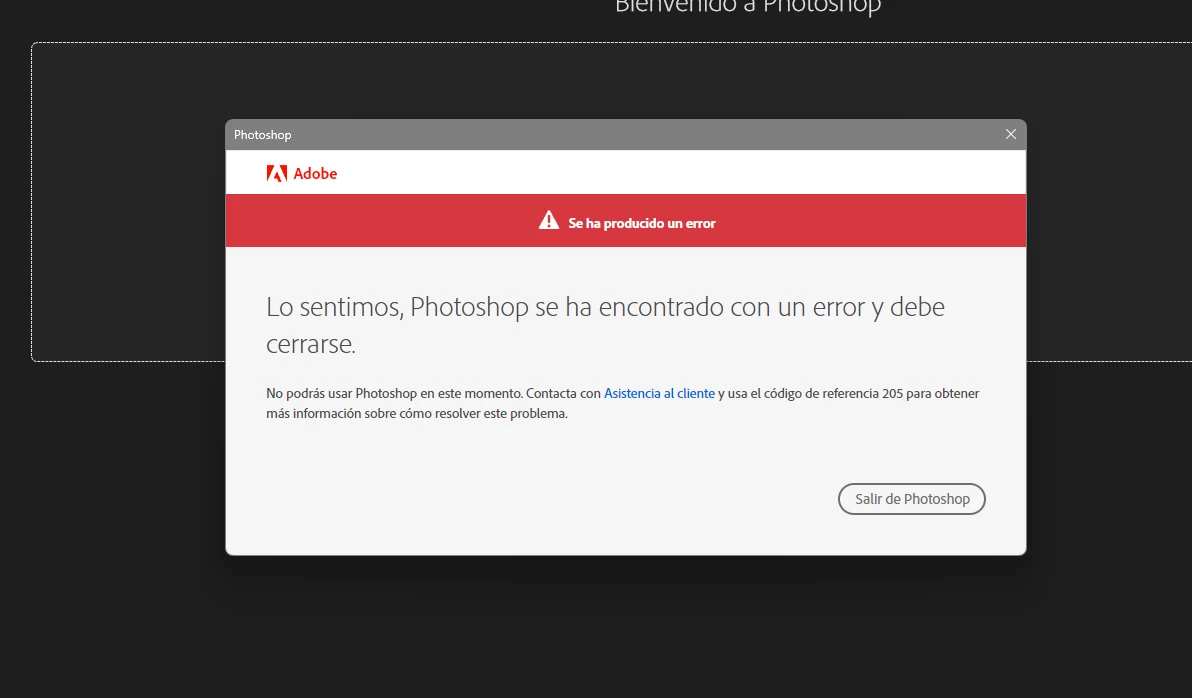Image resolution: width=1192 pixels, height=698 pixels.
Task: Click the 'código de referencia 205' text
Action: pyautogui.click(x=833, y=393)
